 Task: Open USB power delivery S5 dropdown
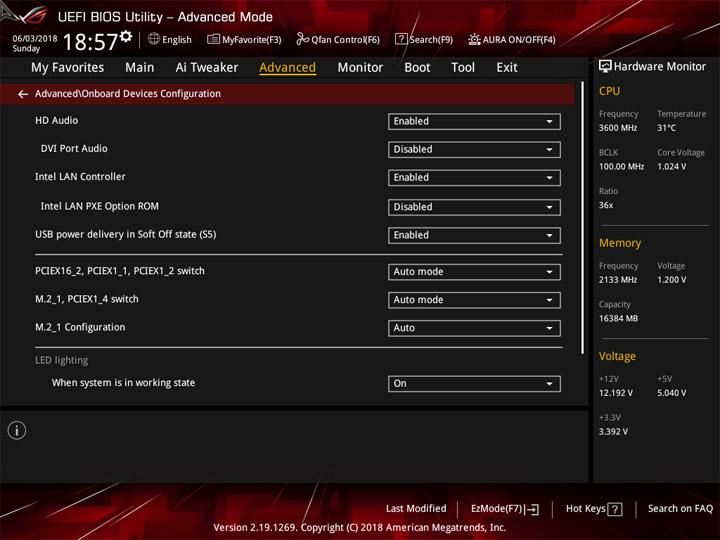click(474, 235)
